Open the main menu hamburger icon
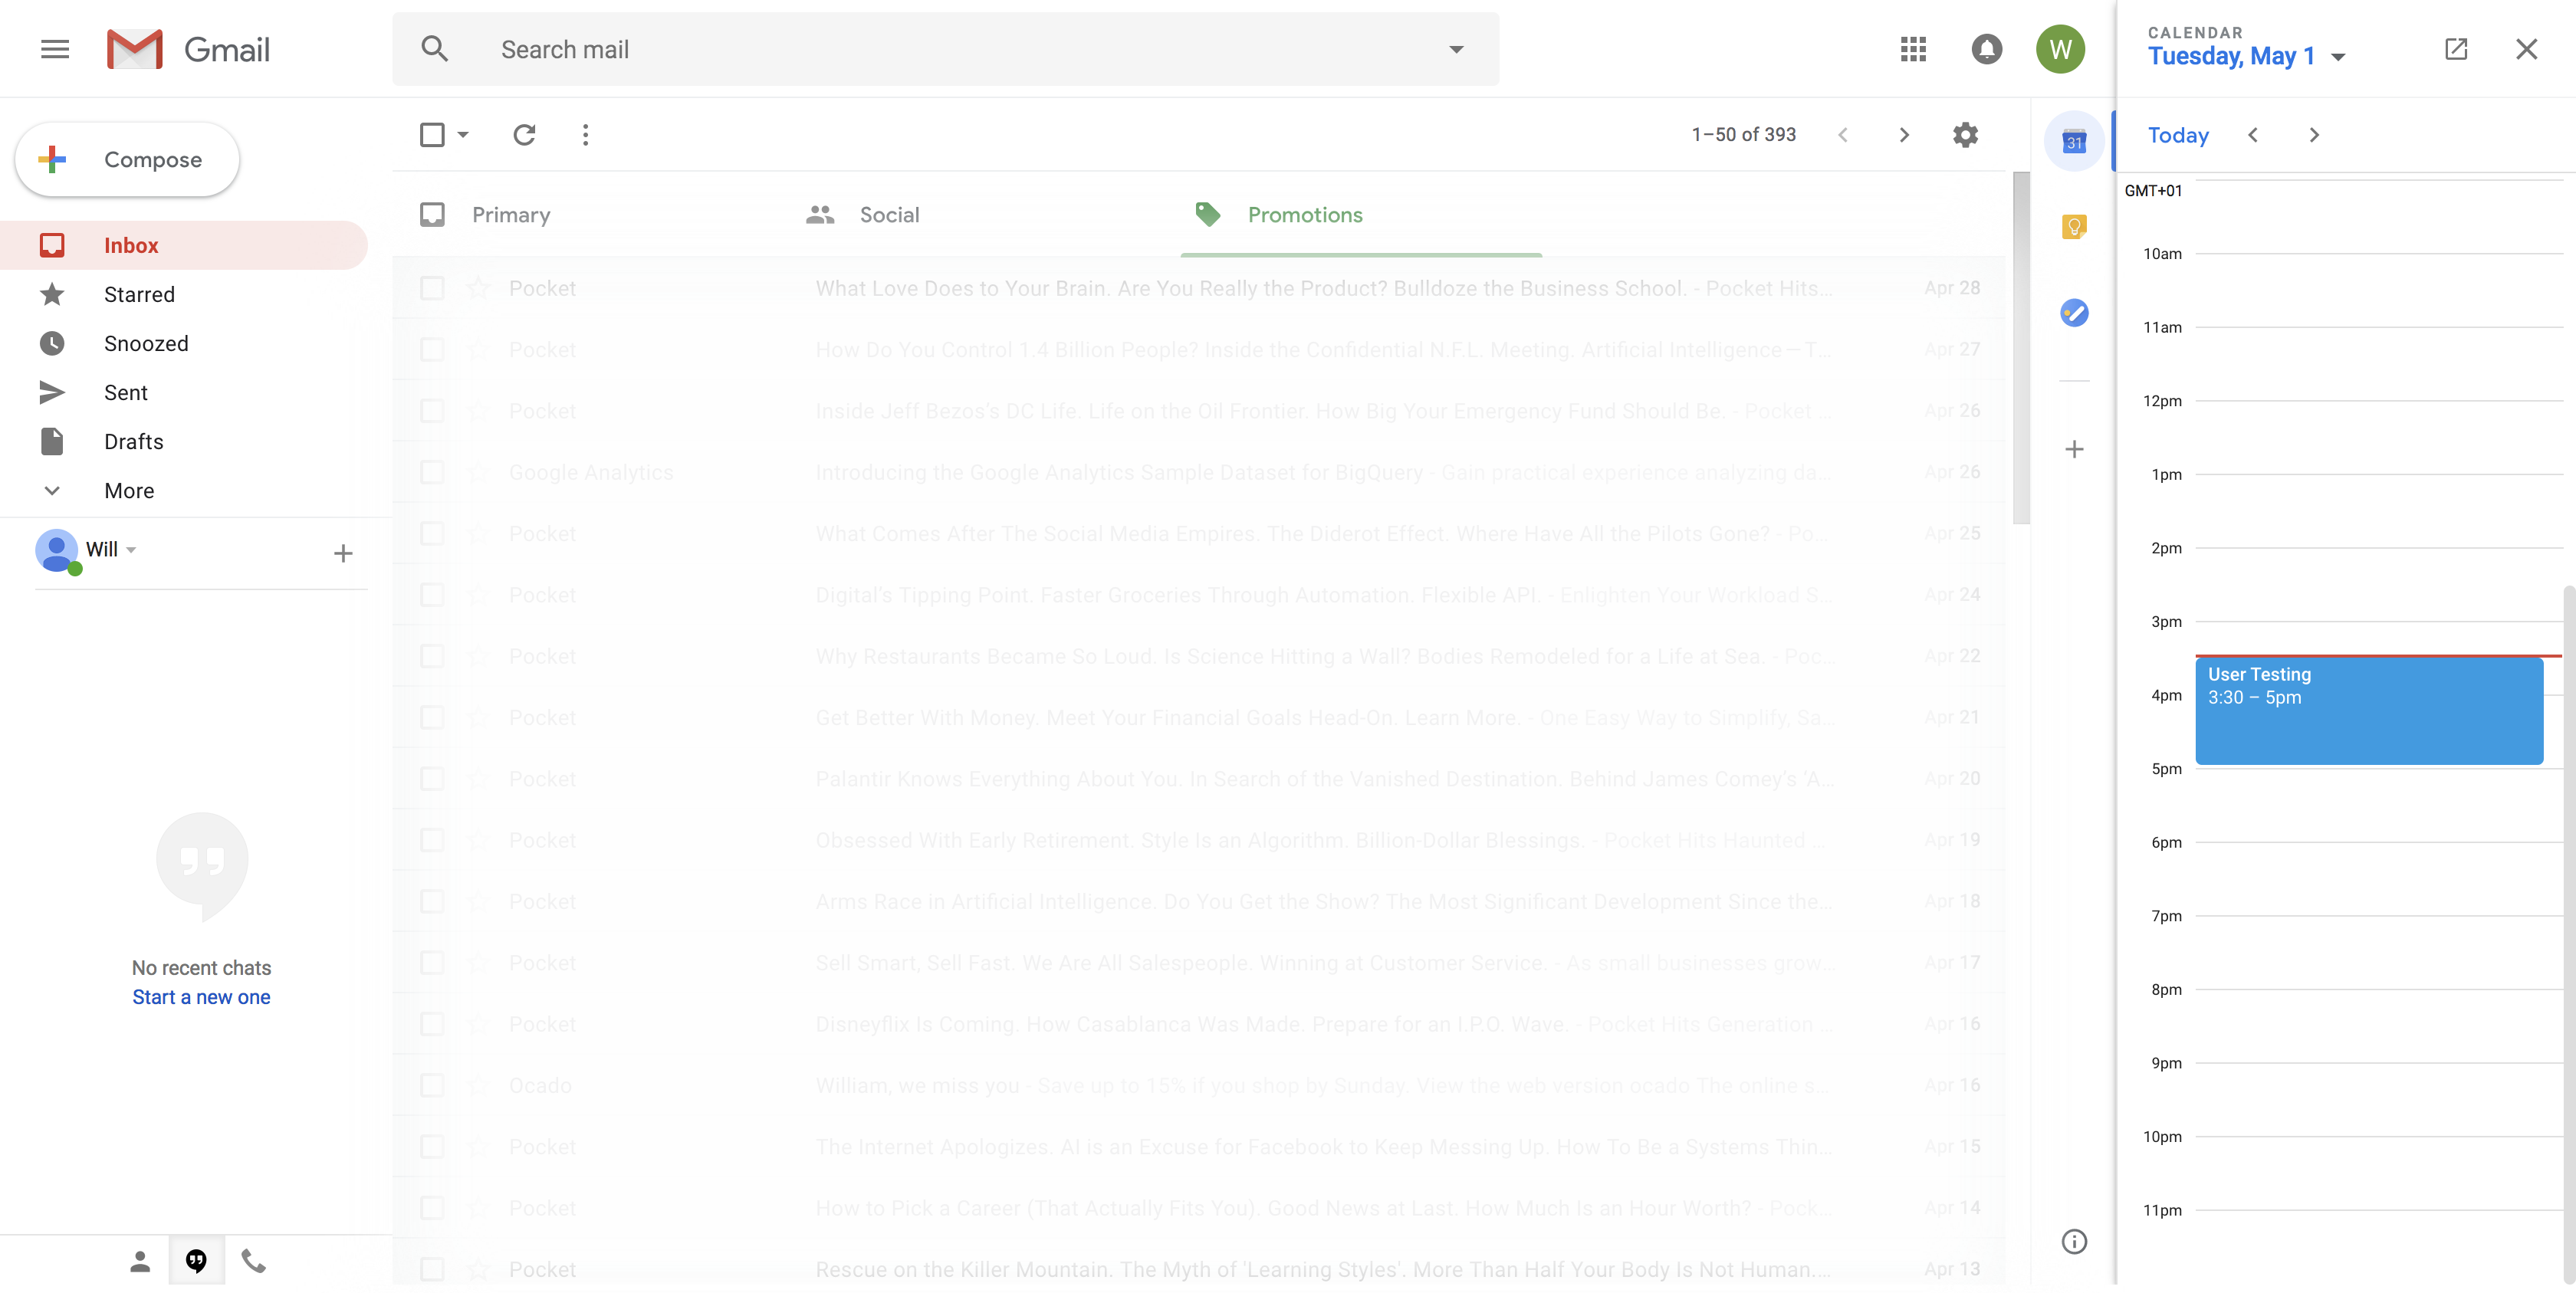Screen dimensions: 2576x1293 point(55,49)
